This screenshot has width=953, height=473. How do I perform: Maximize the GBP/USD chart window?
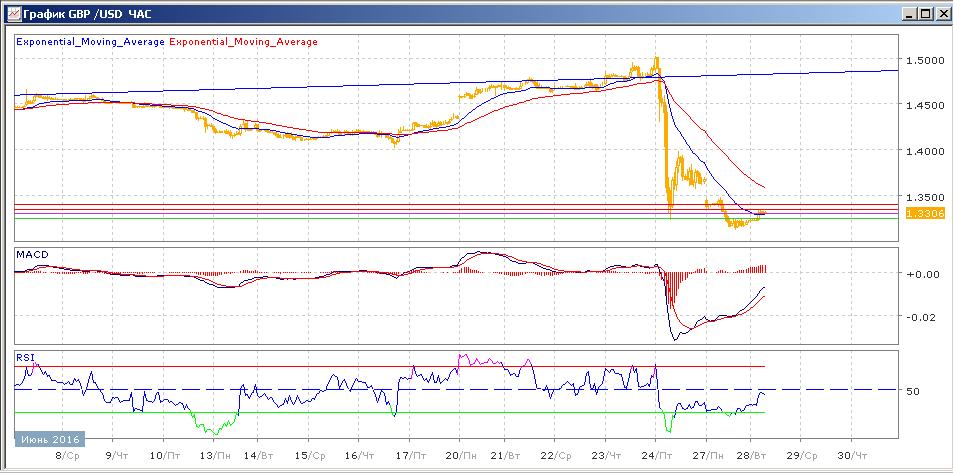click(x=924, y=13)
